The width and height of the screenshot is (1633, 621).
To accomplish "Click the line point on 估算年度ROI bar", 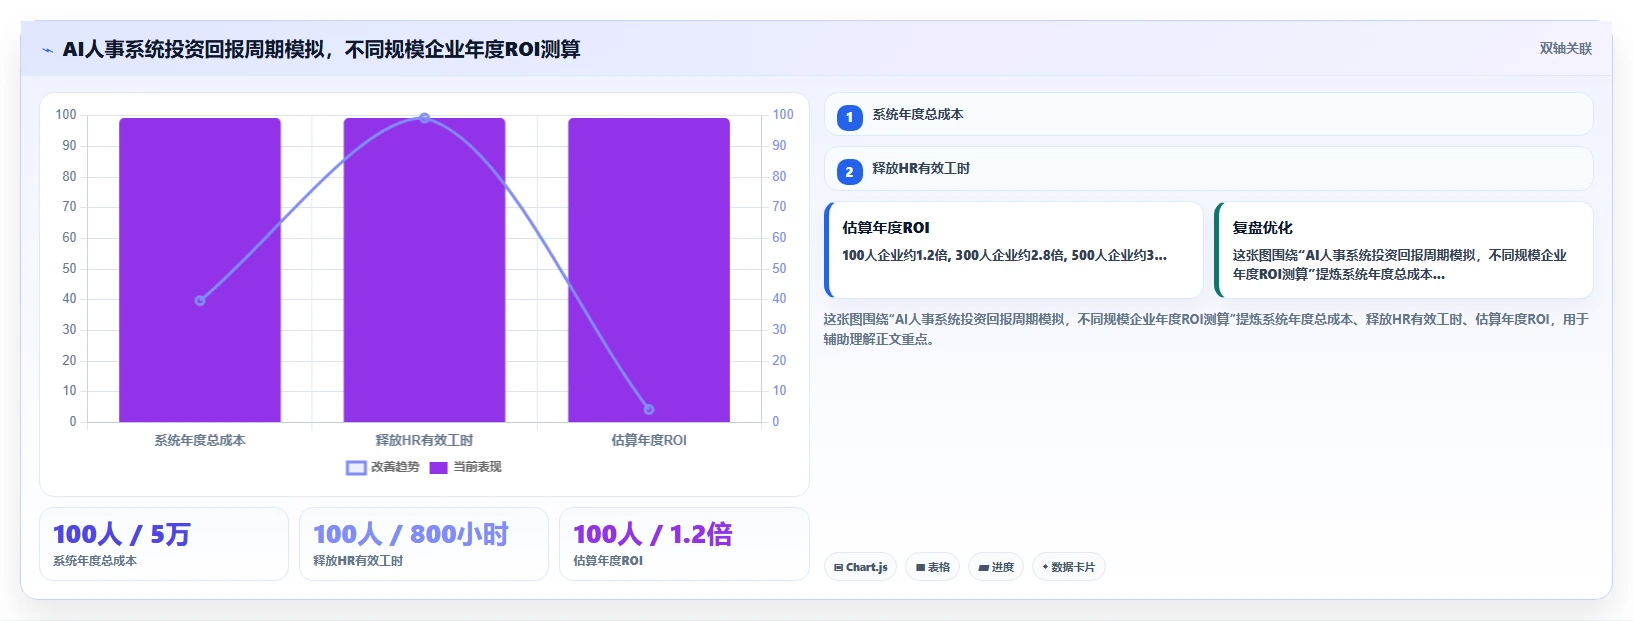I will [649, 409].
